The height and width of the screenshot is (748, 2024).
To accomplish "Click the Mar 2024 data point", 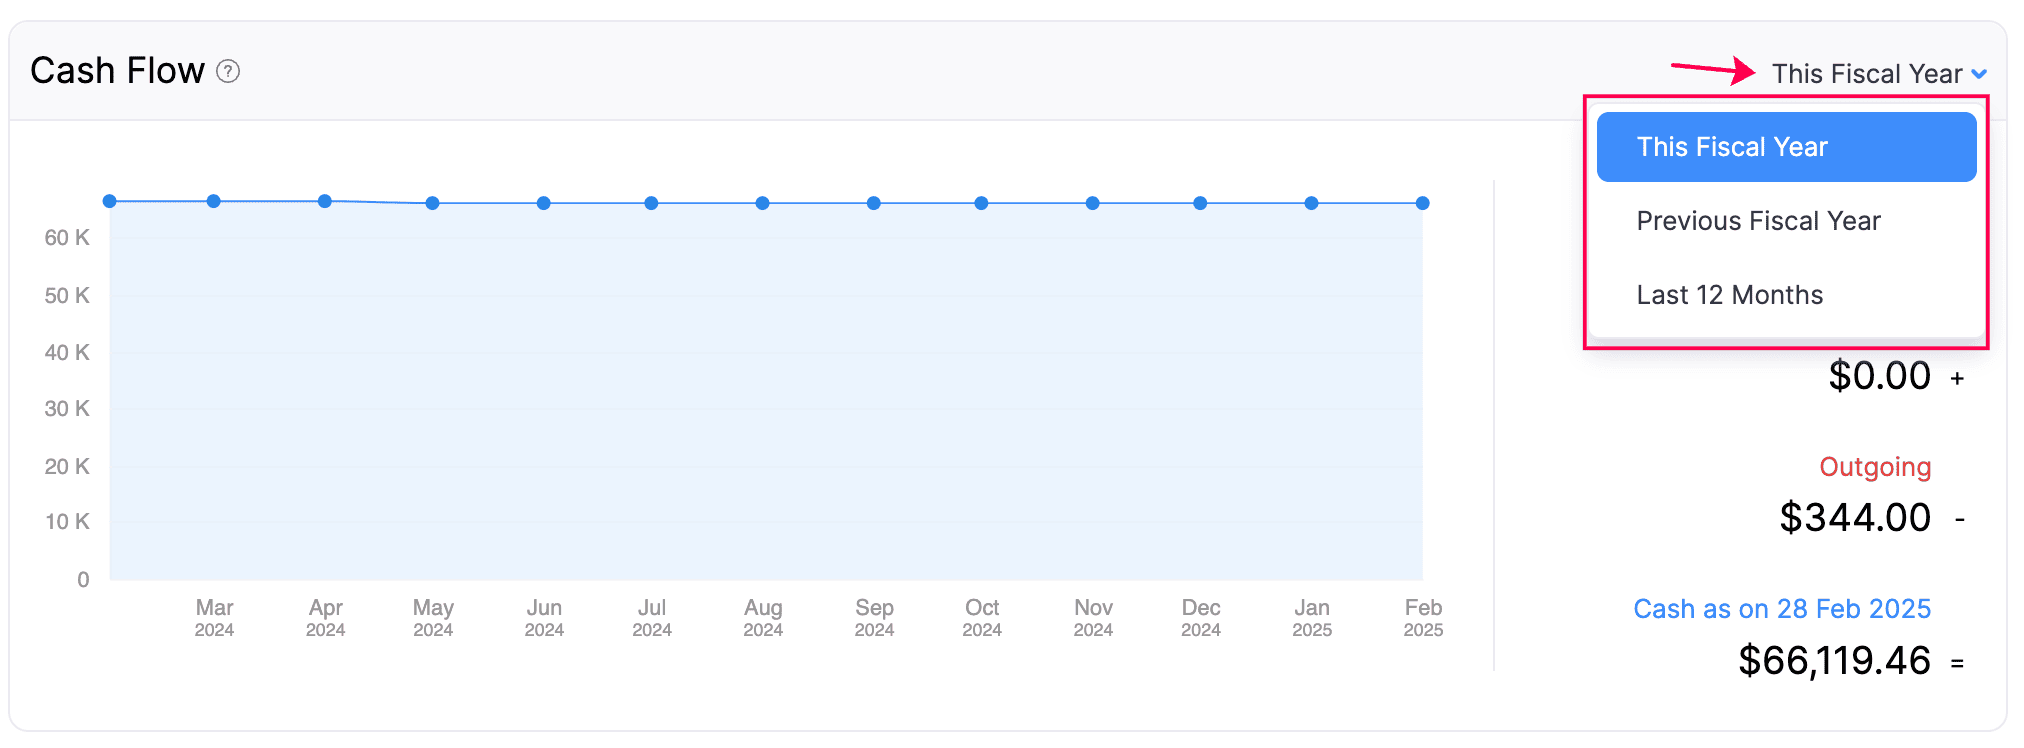I will click(214, 201).
